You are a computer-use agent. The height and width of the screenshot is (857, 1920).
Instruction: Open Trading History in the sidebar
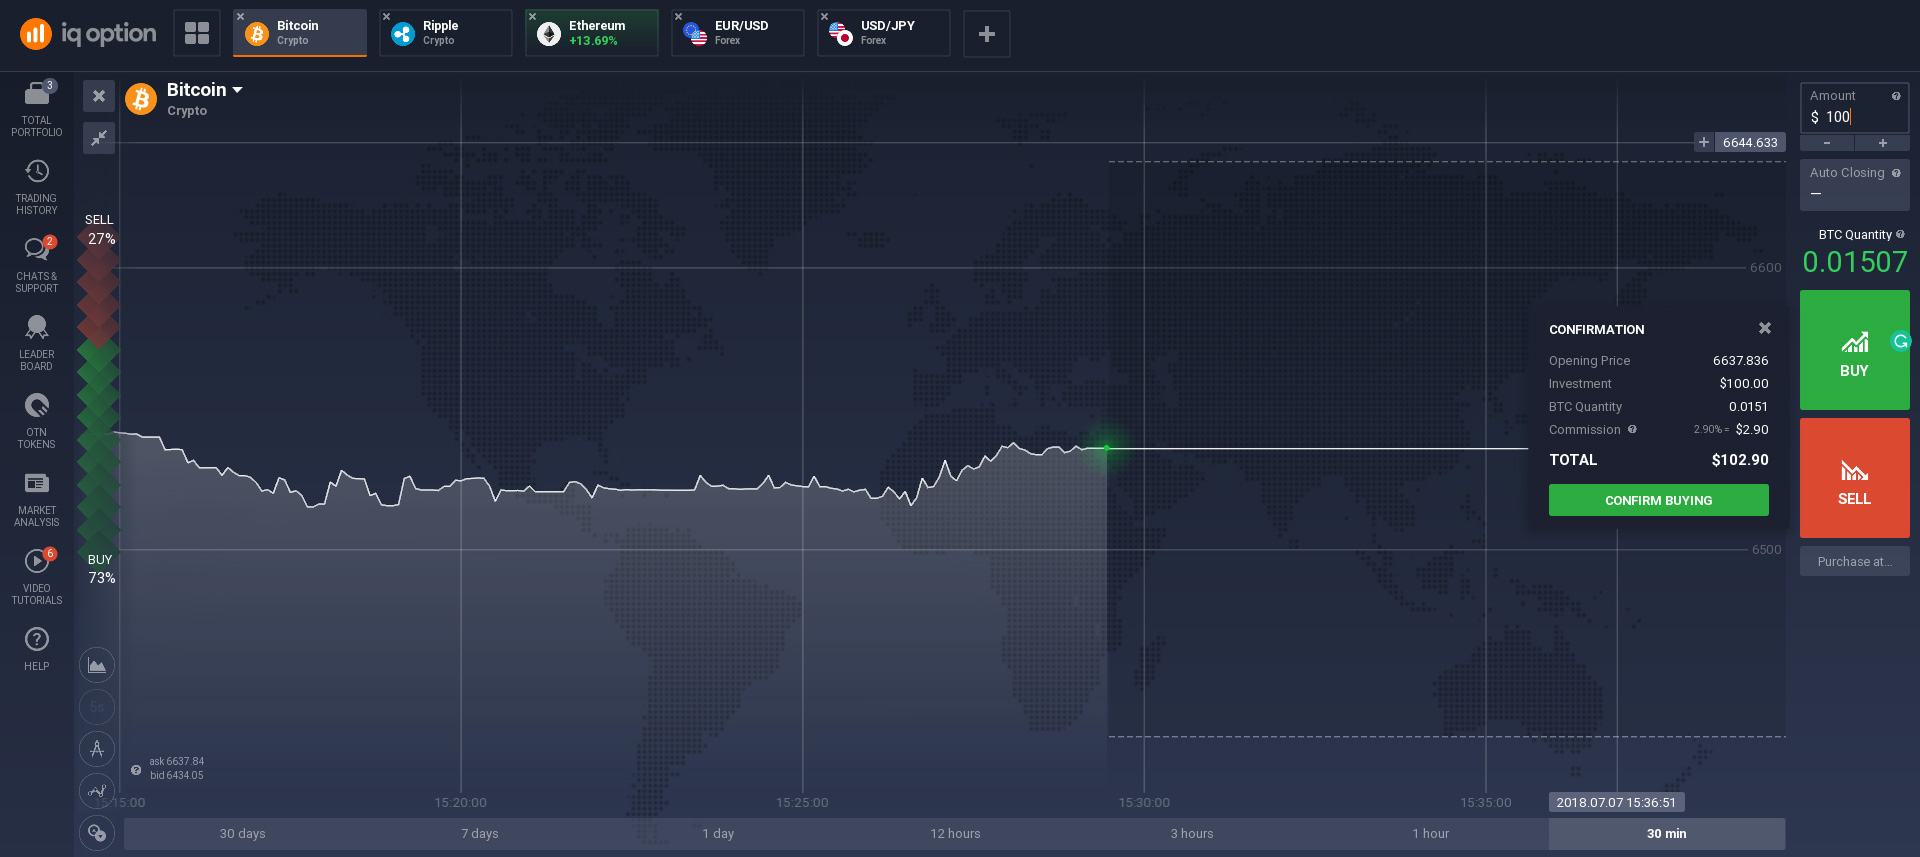coord(37,187)
